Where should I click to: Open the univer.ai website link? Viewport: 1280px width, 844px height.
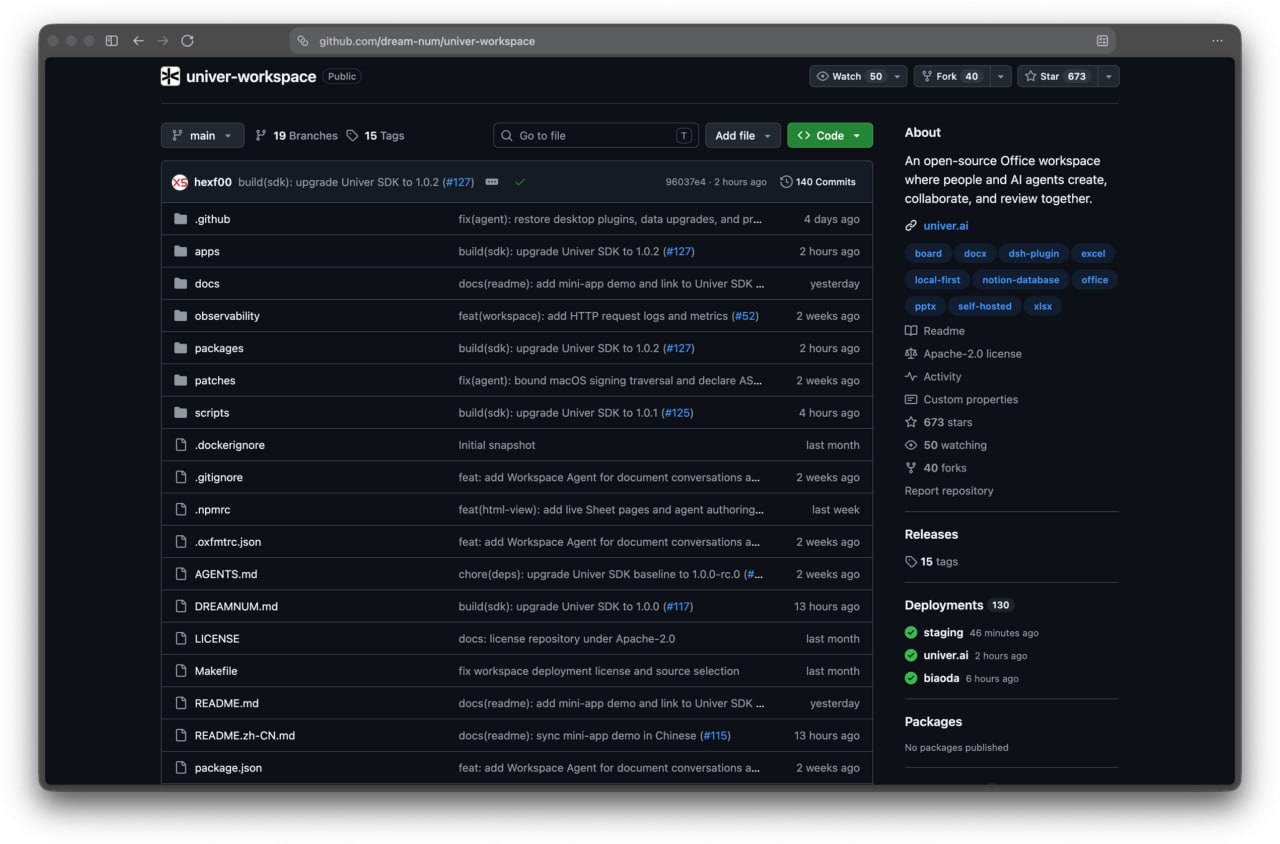tap(946, 226)
